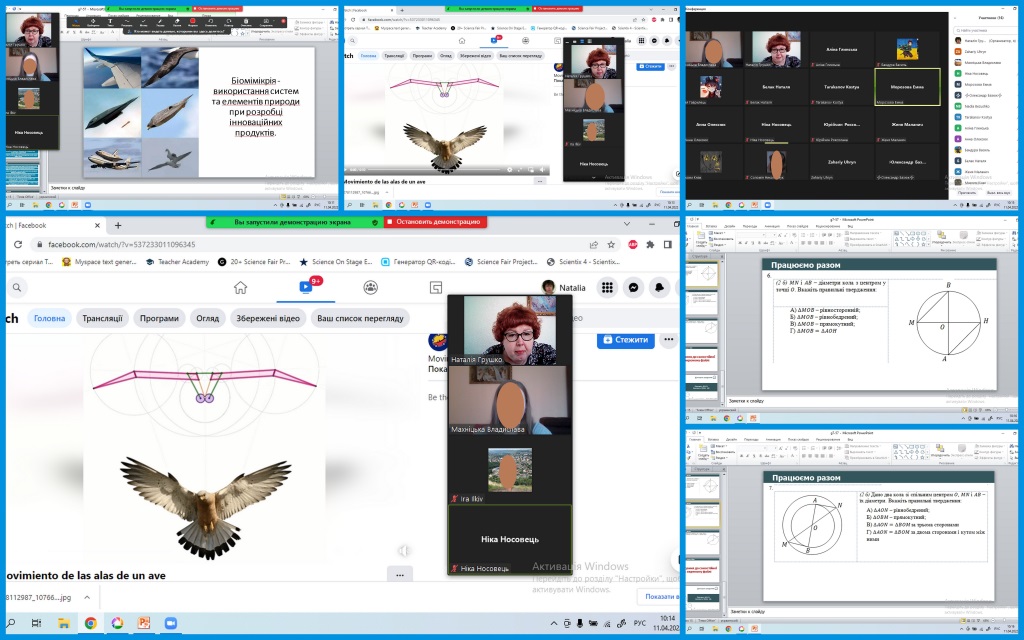The image size is (1024, 640).
Task: Click speaker volume icon on large Facebook video
Action: (404, 551)
